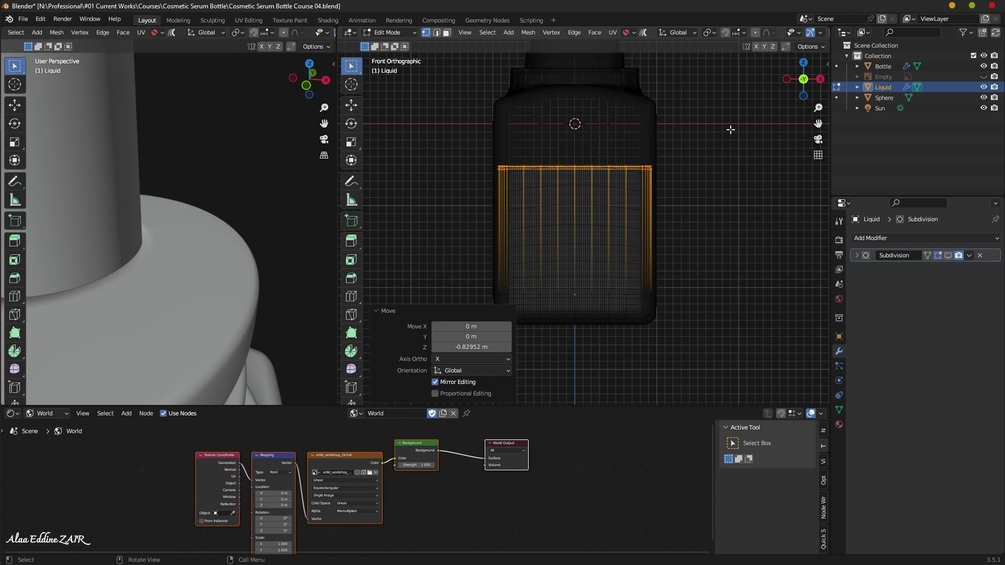The image size is (1005, 565).
Task: Switch to the Modeling workspace tab
Action: 178,20
